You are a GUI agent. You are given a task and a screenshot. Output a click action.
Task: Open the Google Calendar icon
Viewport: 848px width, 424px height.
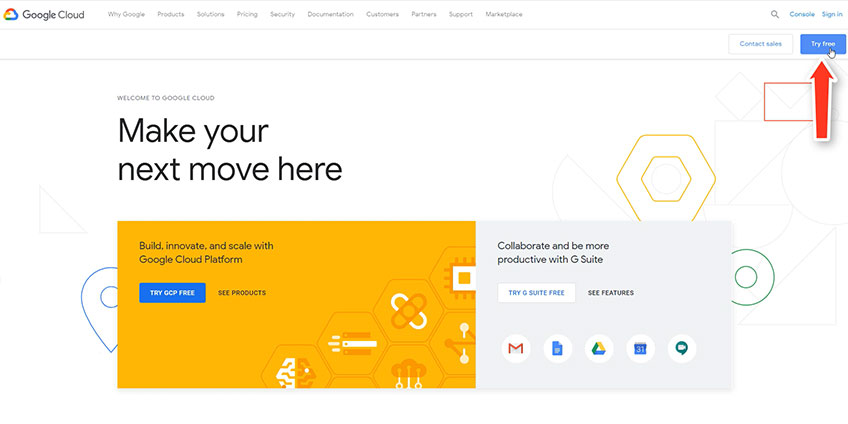[640, 349]
